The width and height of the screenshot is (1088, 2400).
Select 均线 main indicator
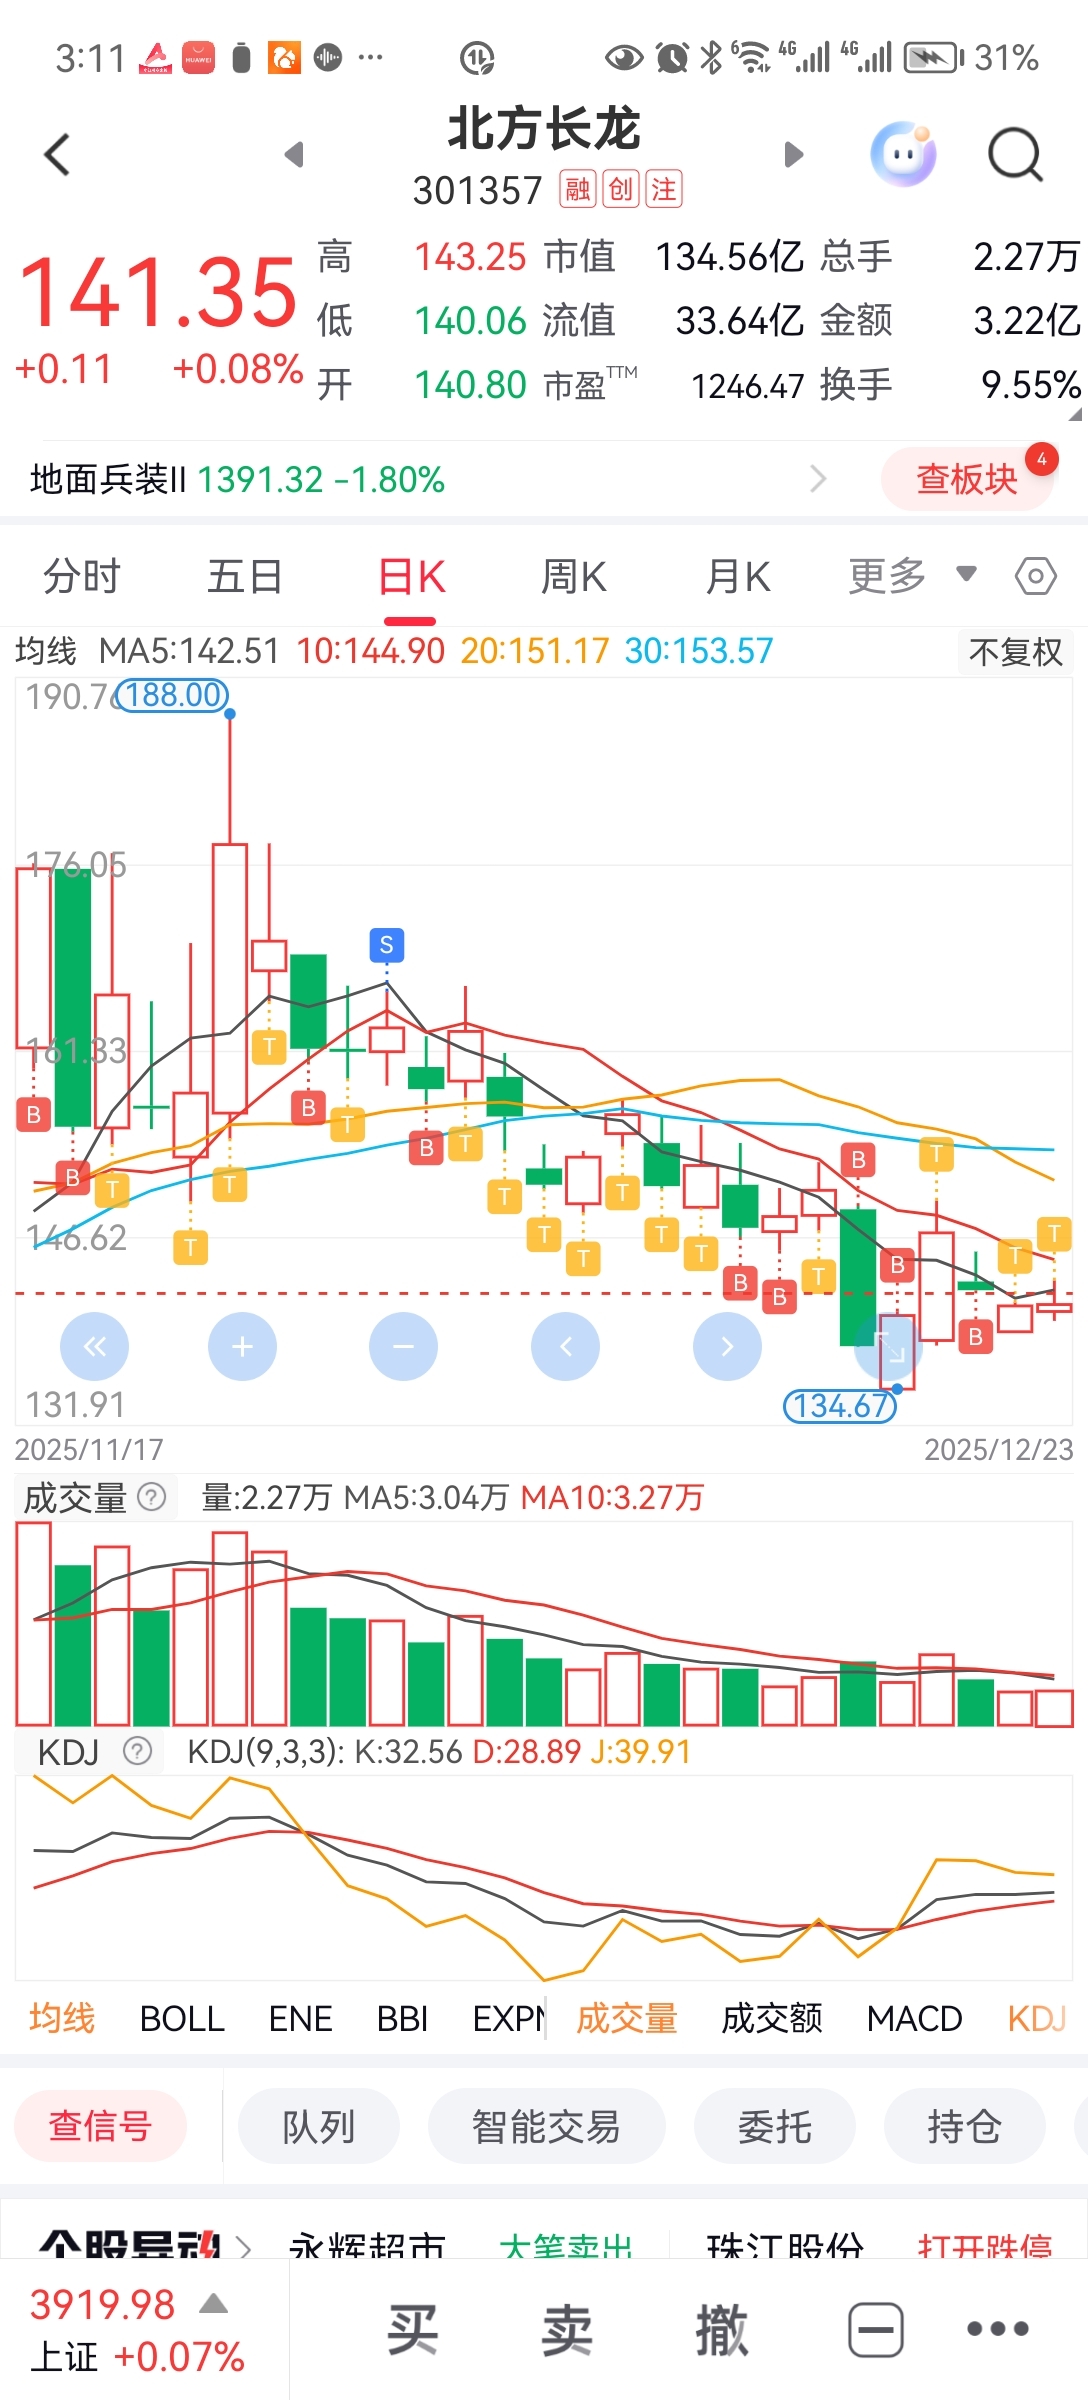pyautogui.click(x=62, y=2018)
